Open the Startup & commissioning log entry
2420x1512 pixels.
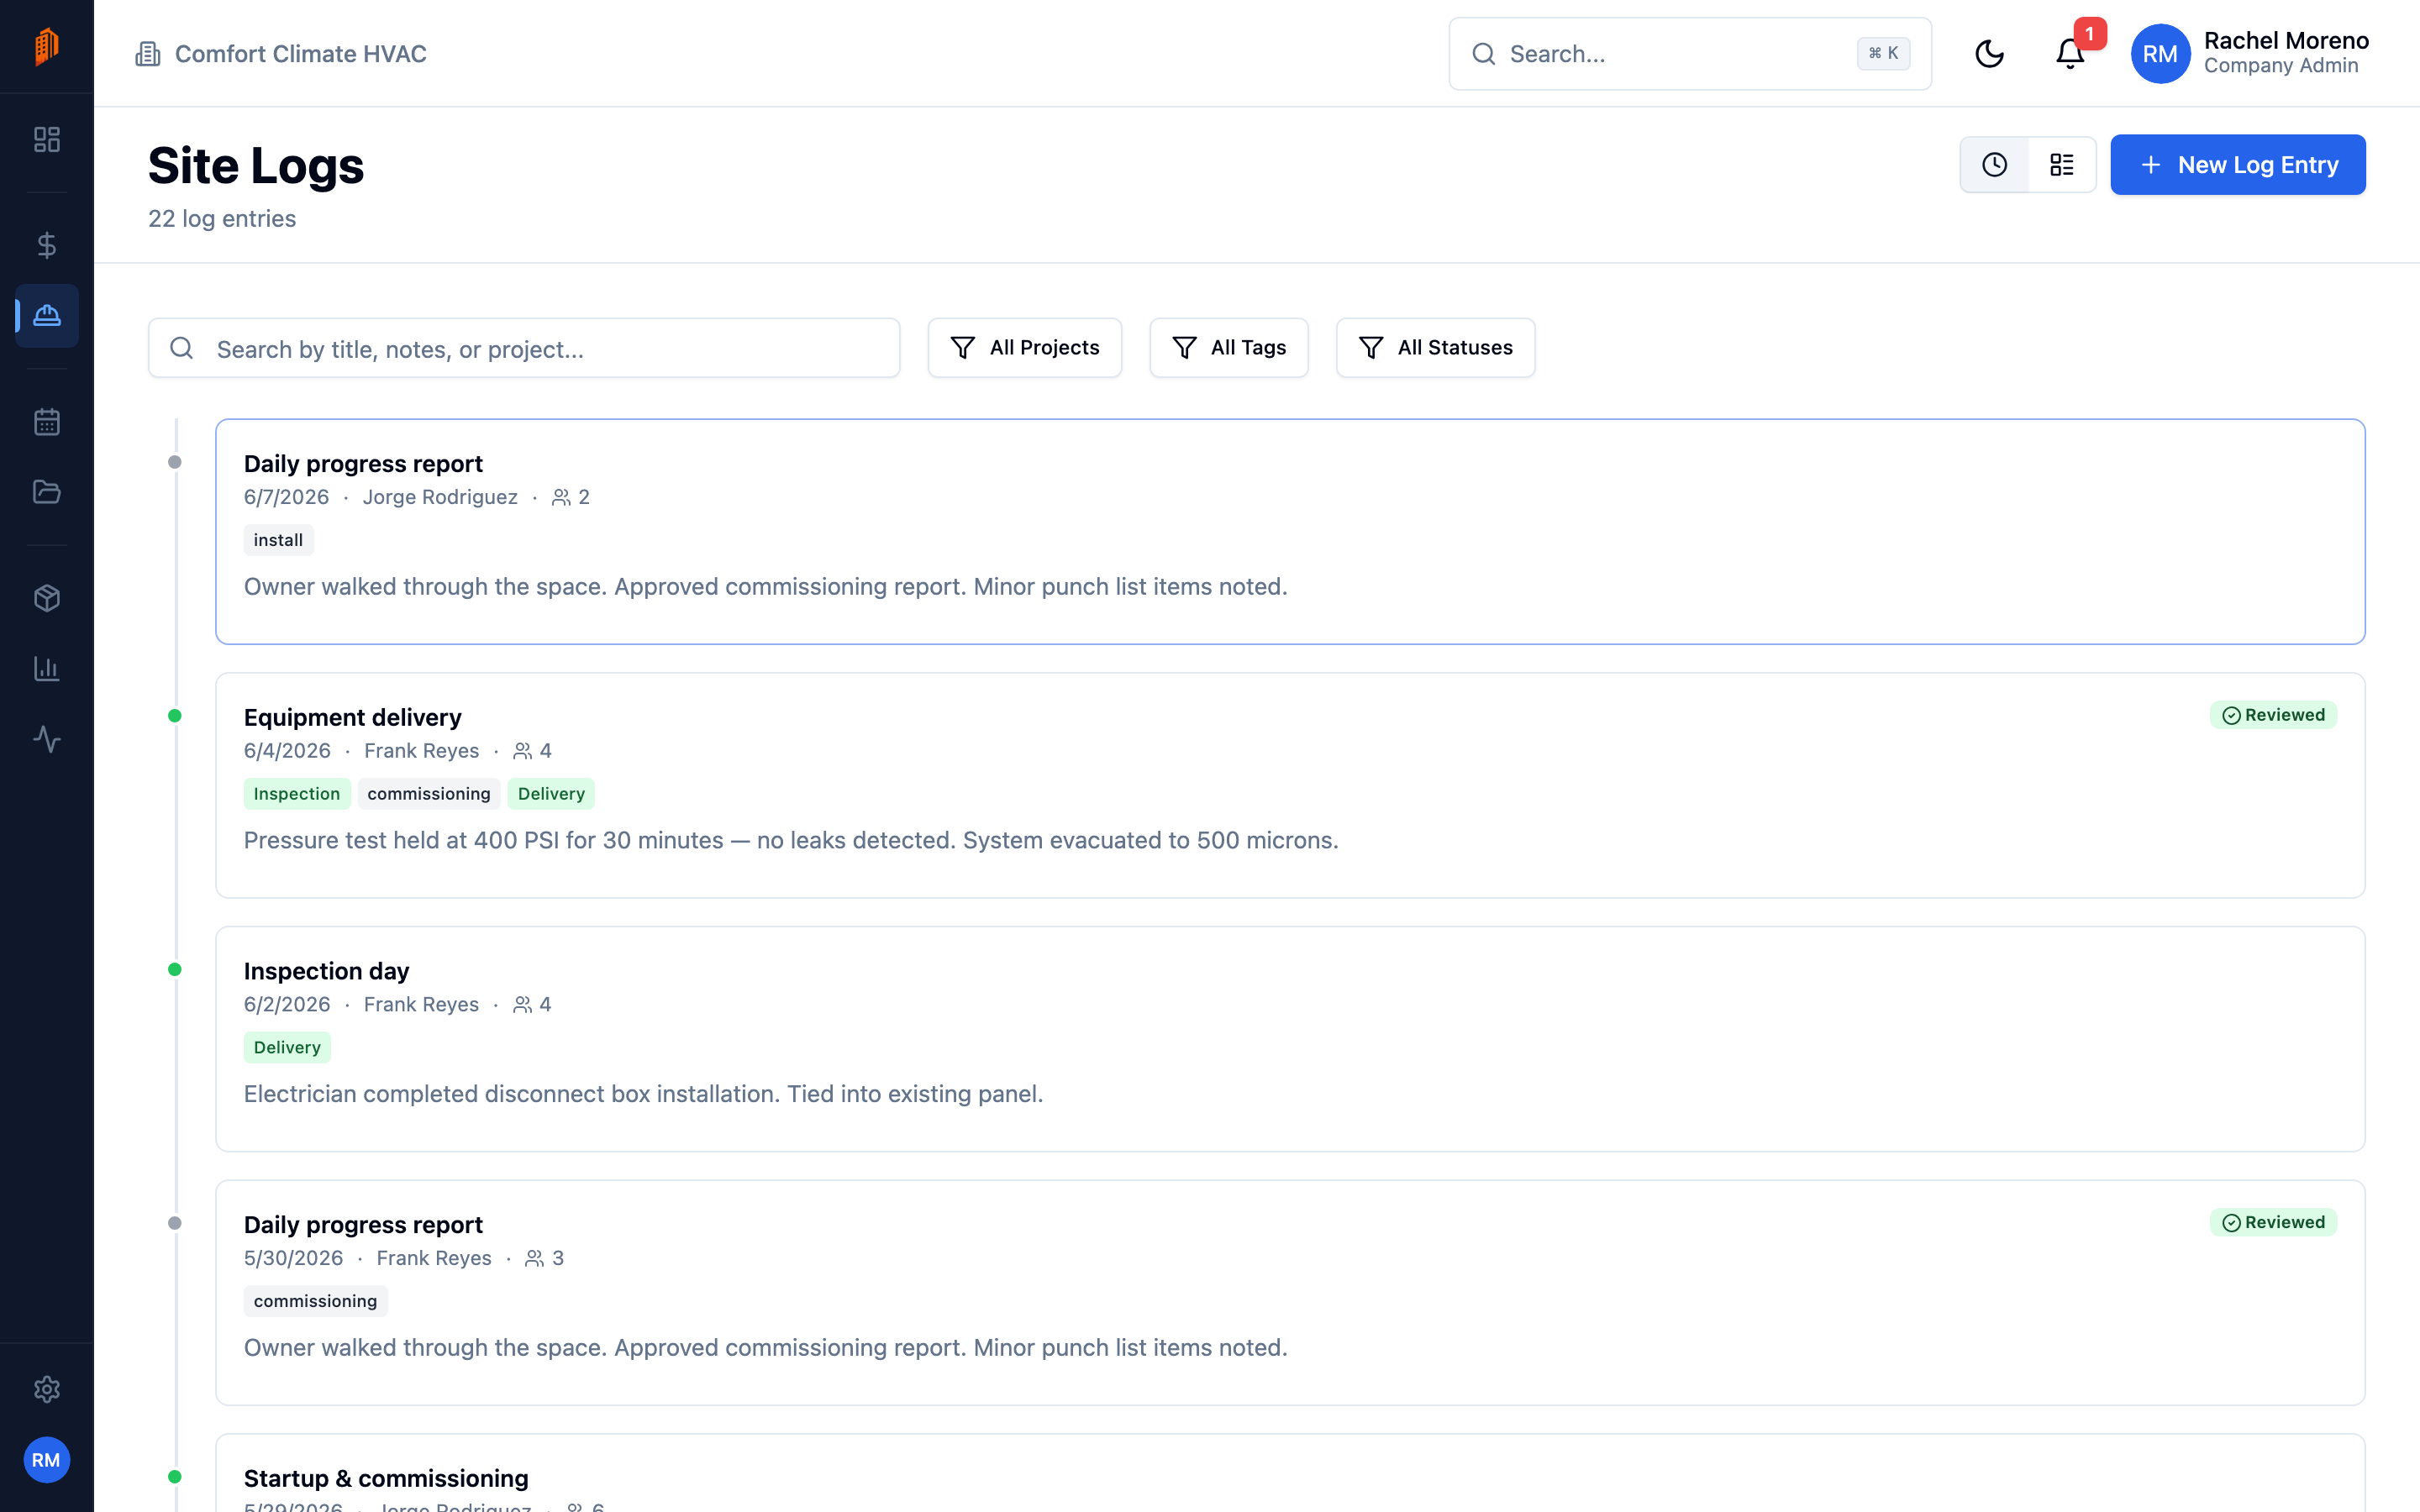click(x=1290, y=1473)
